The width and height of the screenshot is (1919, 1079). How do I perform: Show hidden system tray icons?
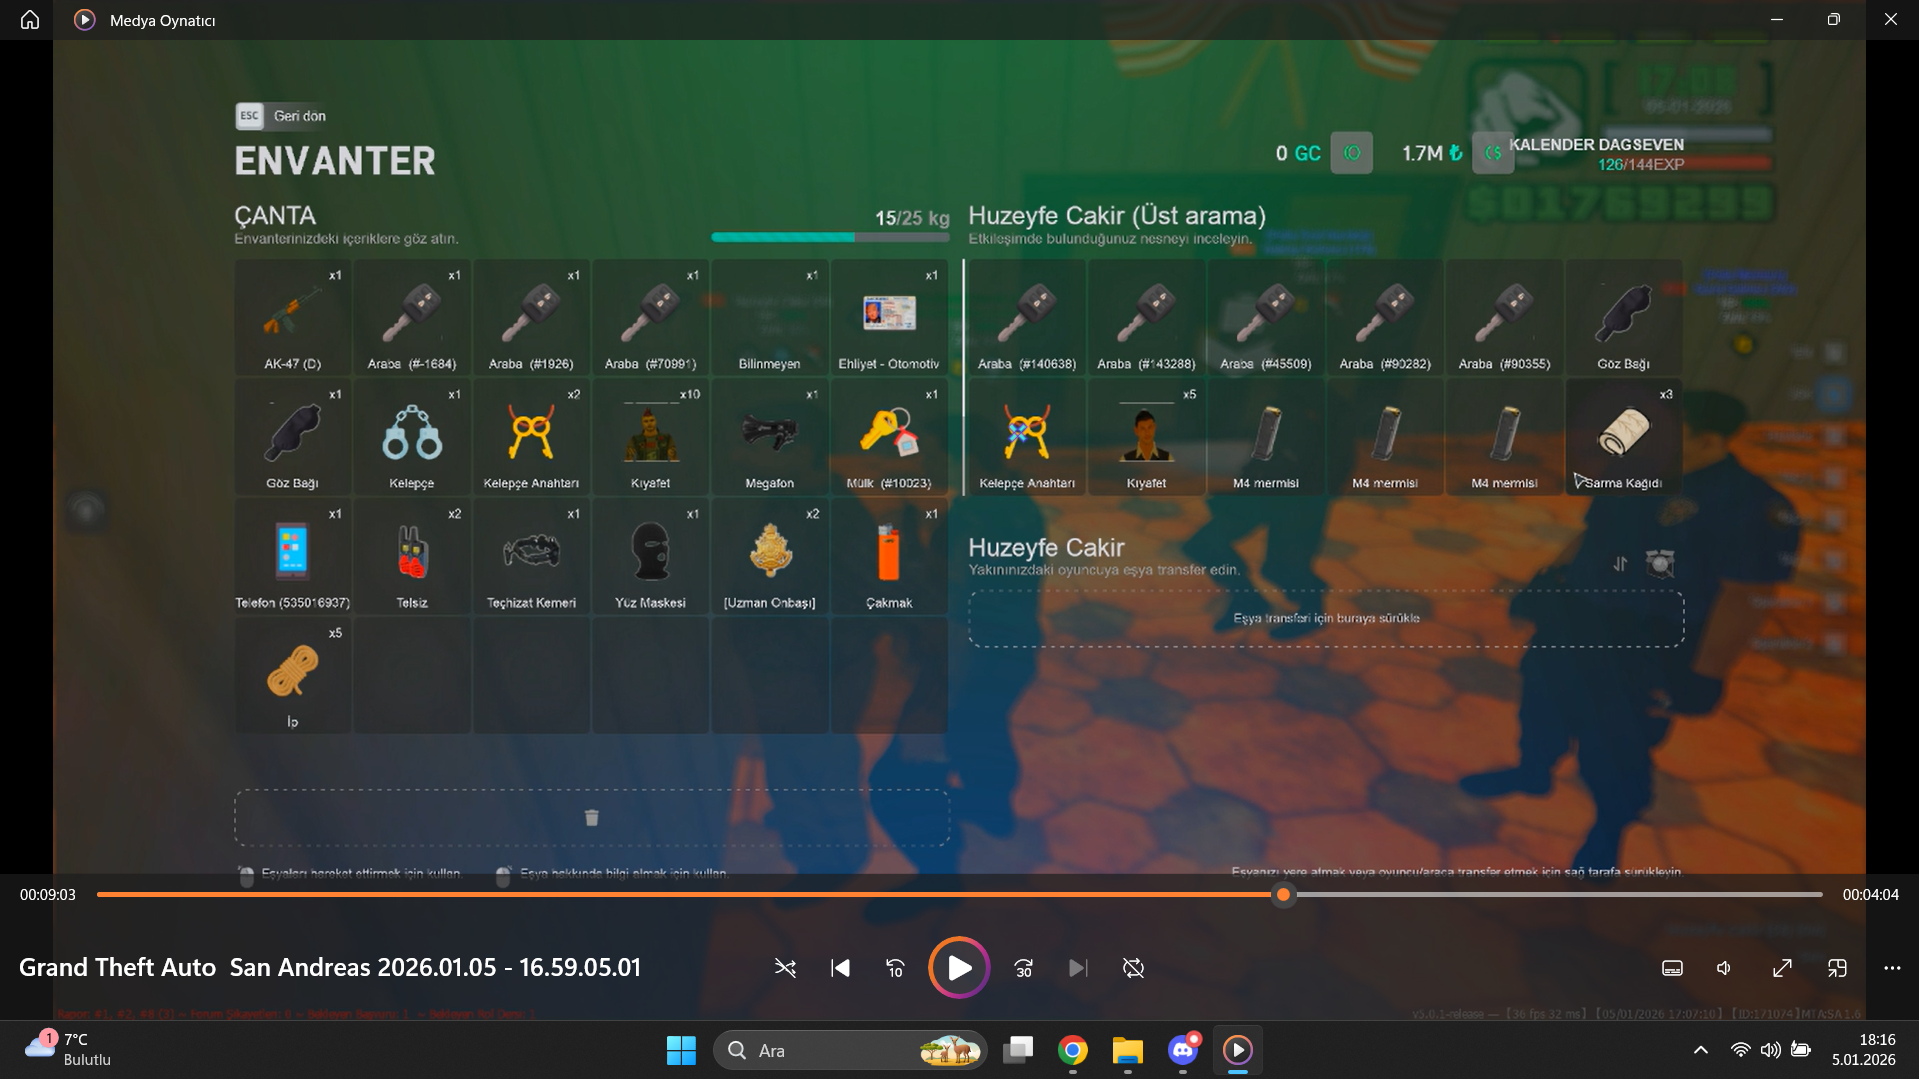tap(1701, 1050)
